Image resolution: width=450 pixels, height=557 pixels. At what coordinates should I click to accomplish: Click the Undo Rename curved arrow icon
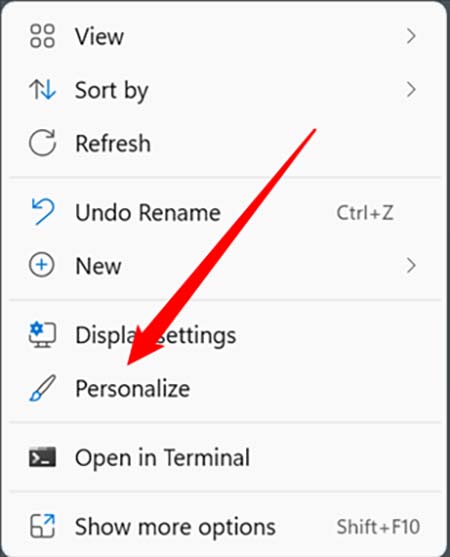click(43, 212)
